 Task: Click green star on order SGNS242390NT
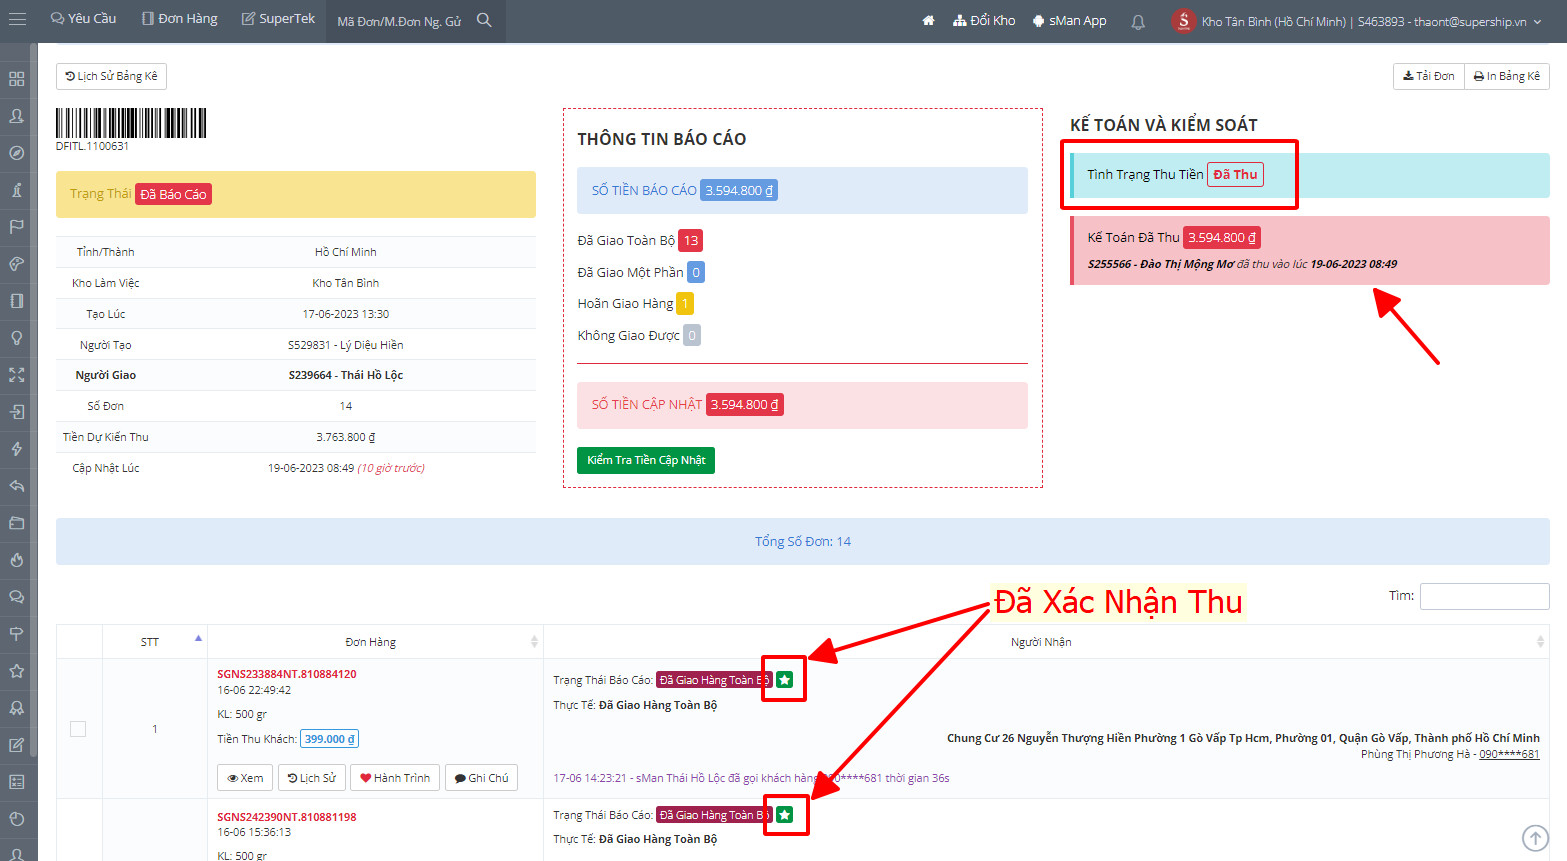785,815
